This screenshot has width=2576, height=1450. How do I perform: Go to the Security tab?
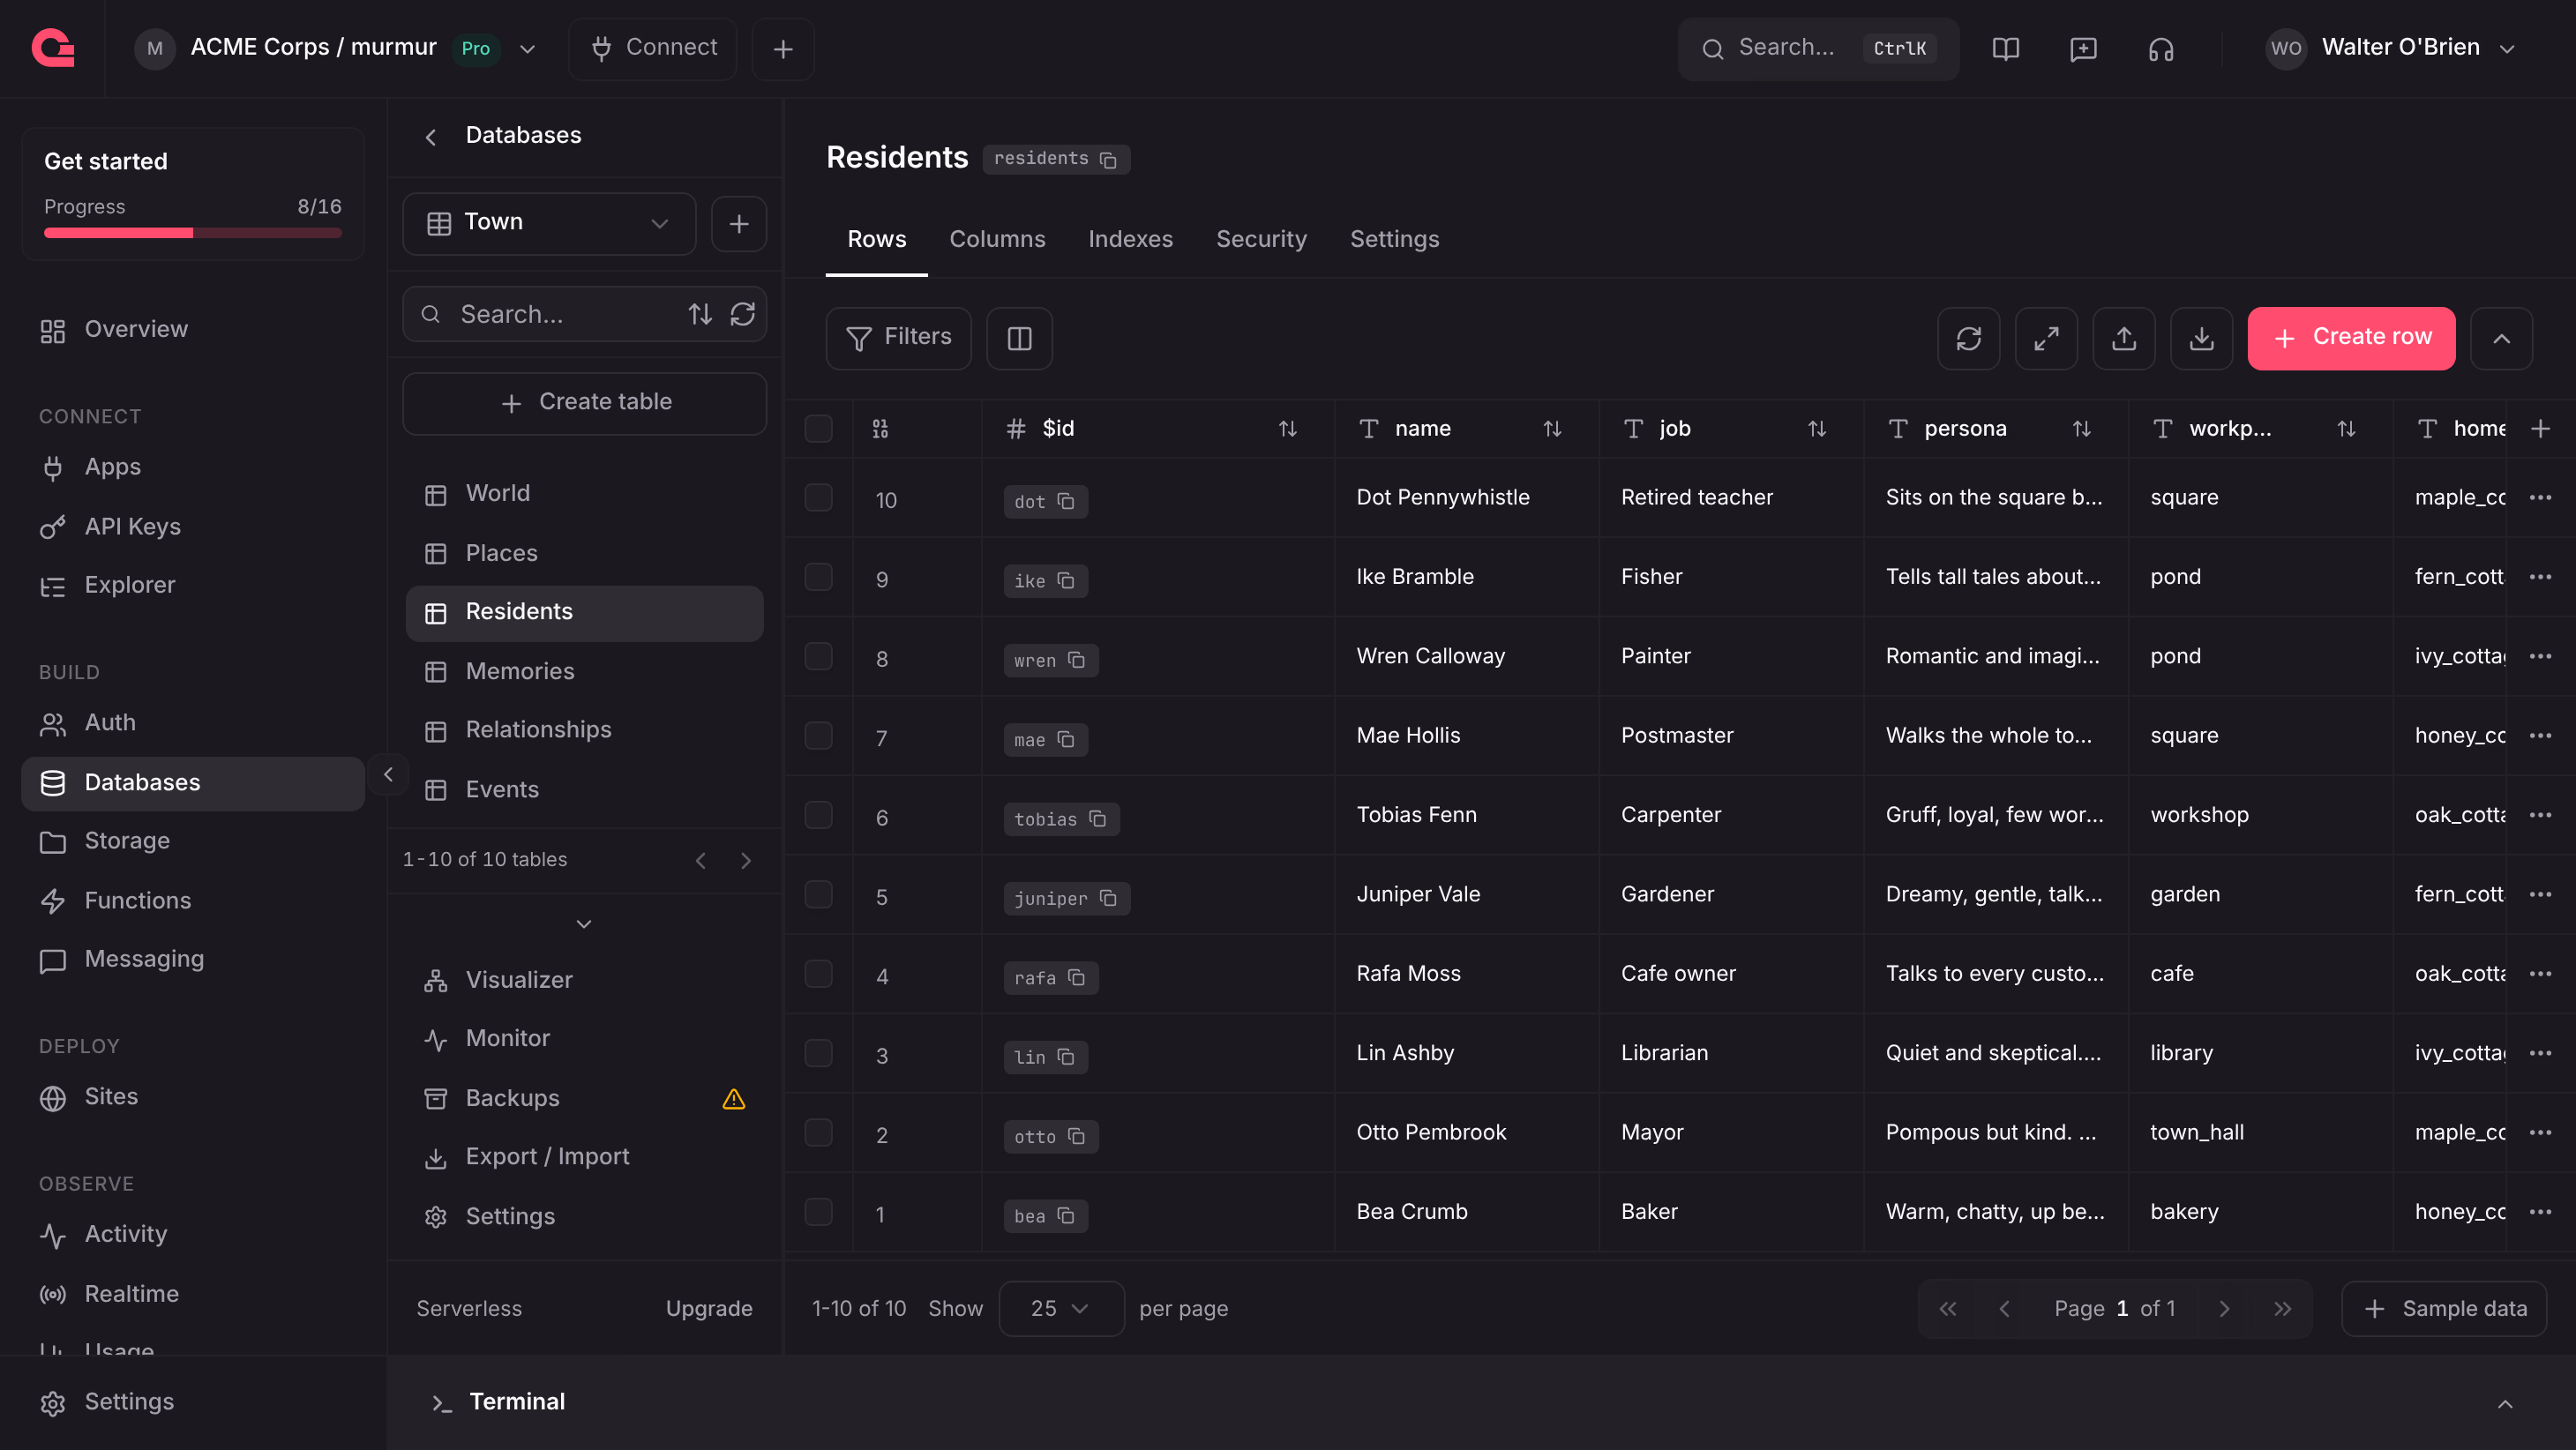1261,239
